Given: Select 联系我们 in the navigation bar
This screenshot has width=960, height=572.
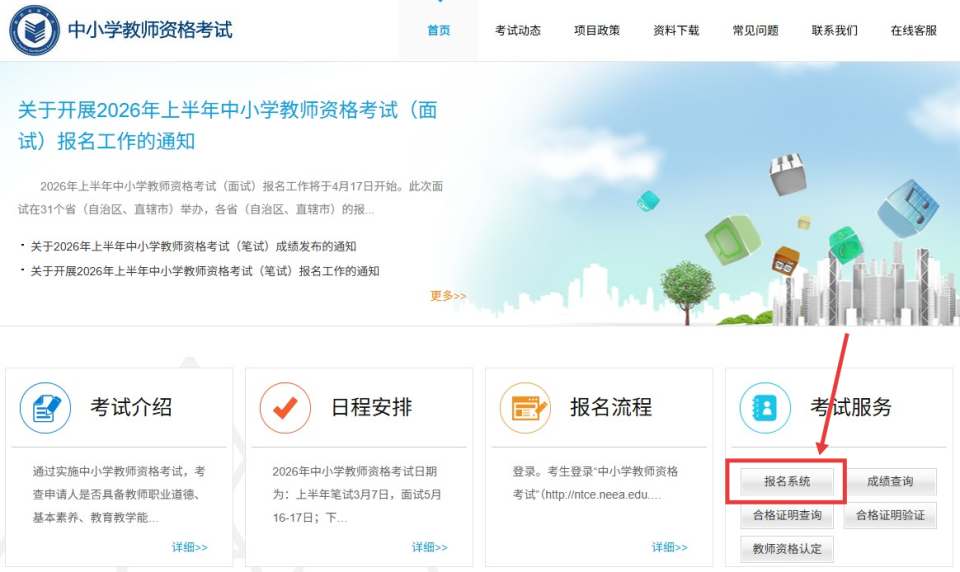Looking at the screenshot, I should [834, 31].
